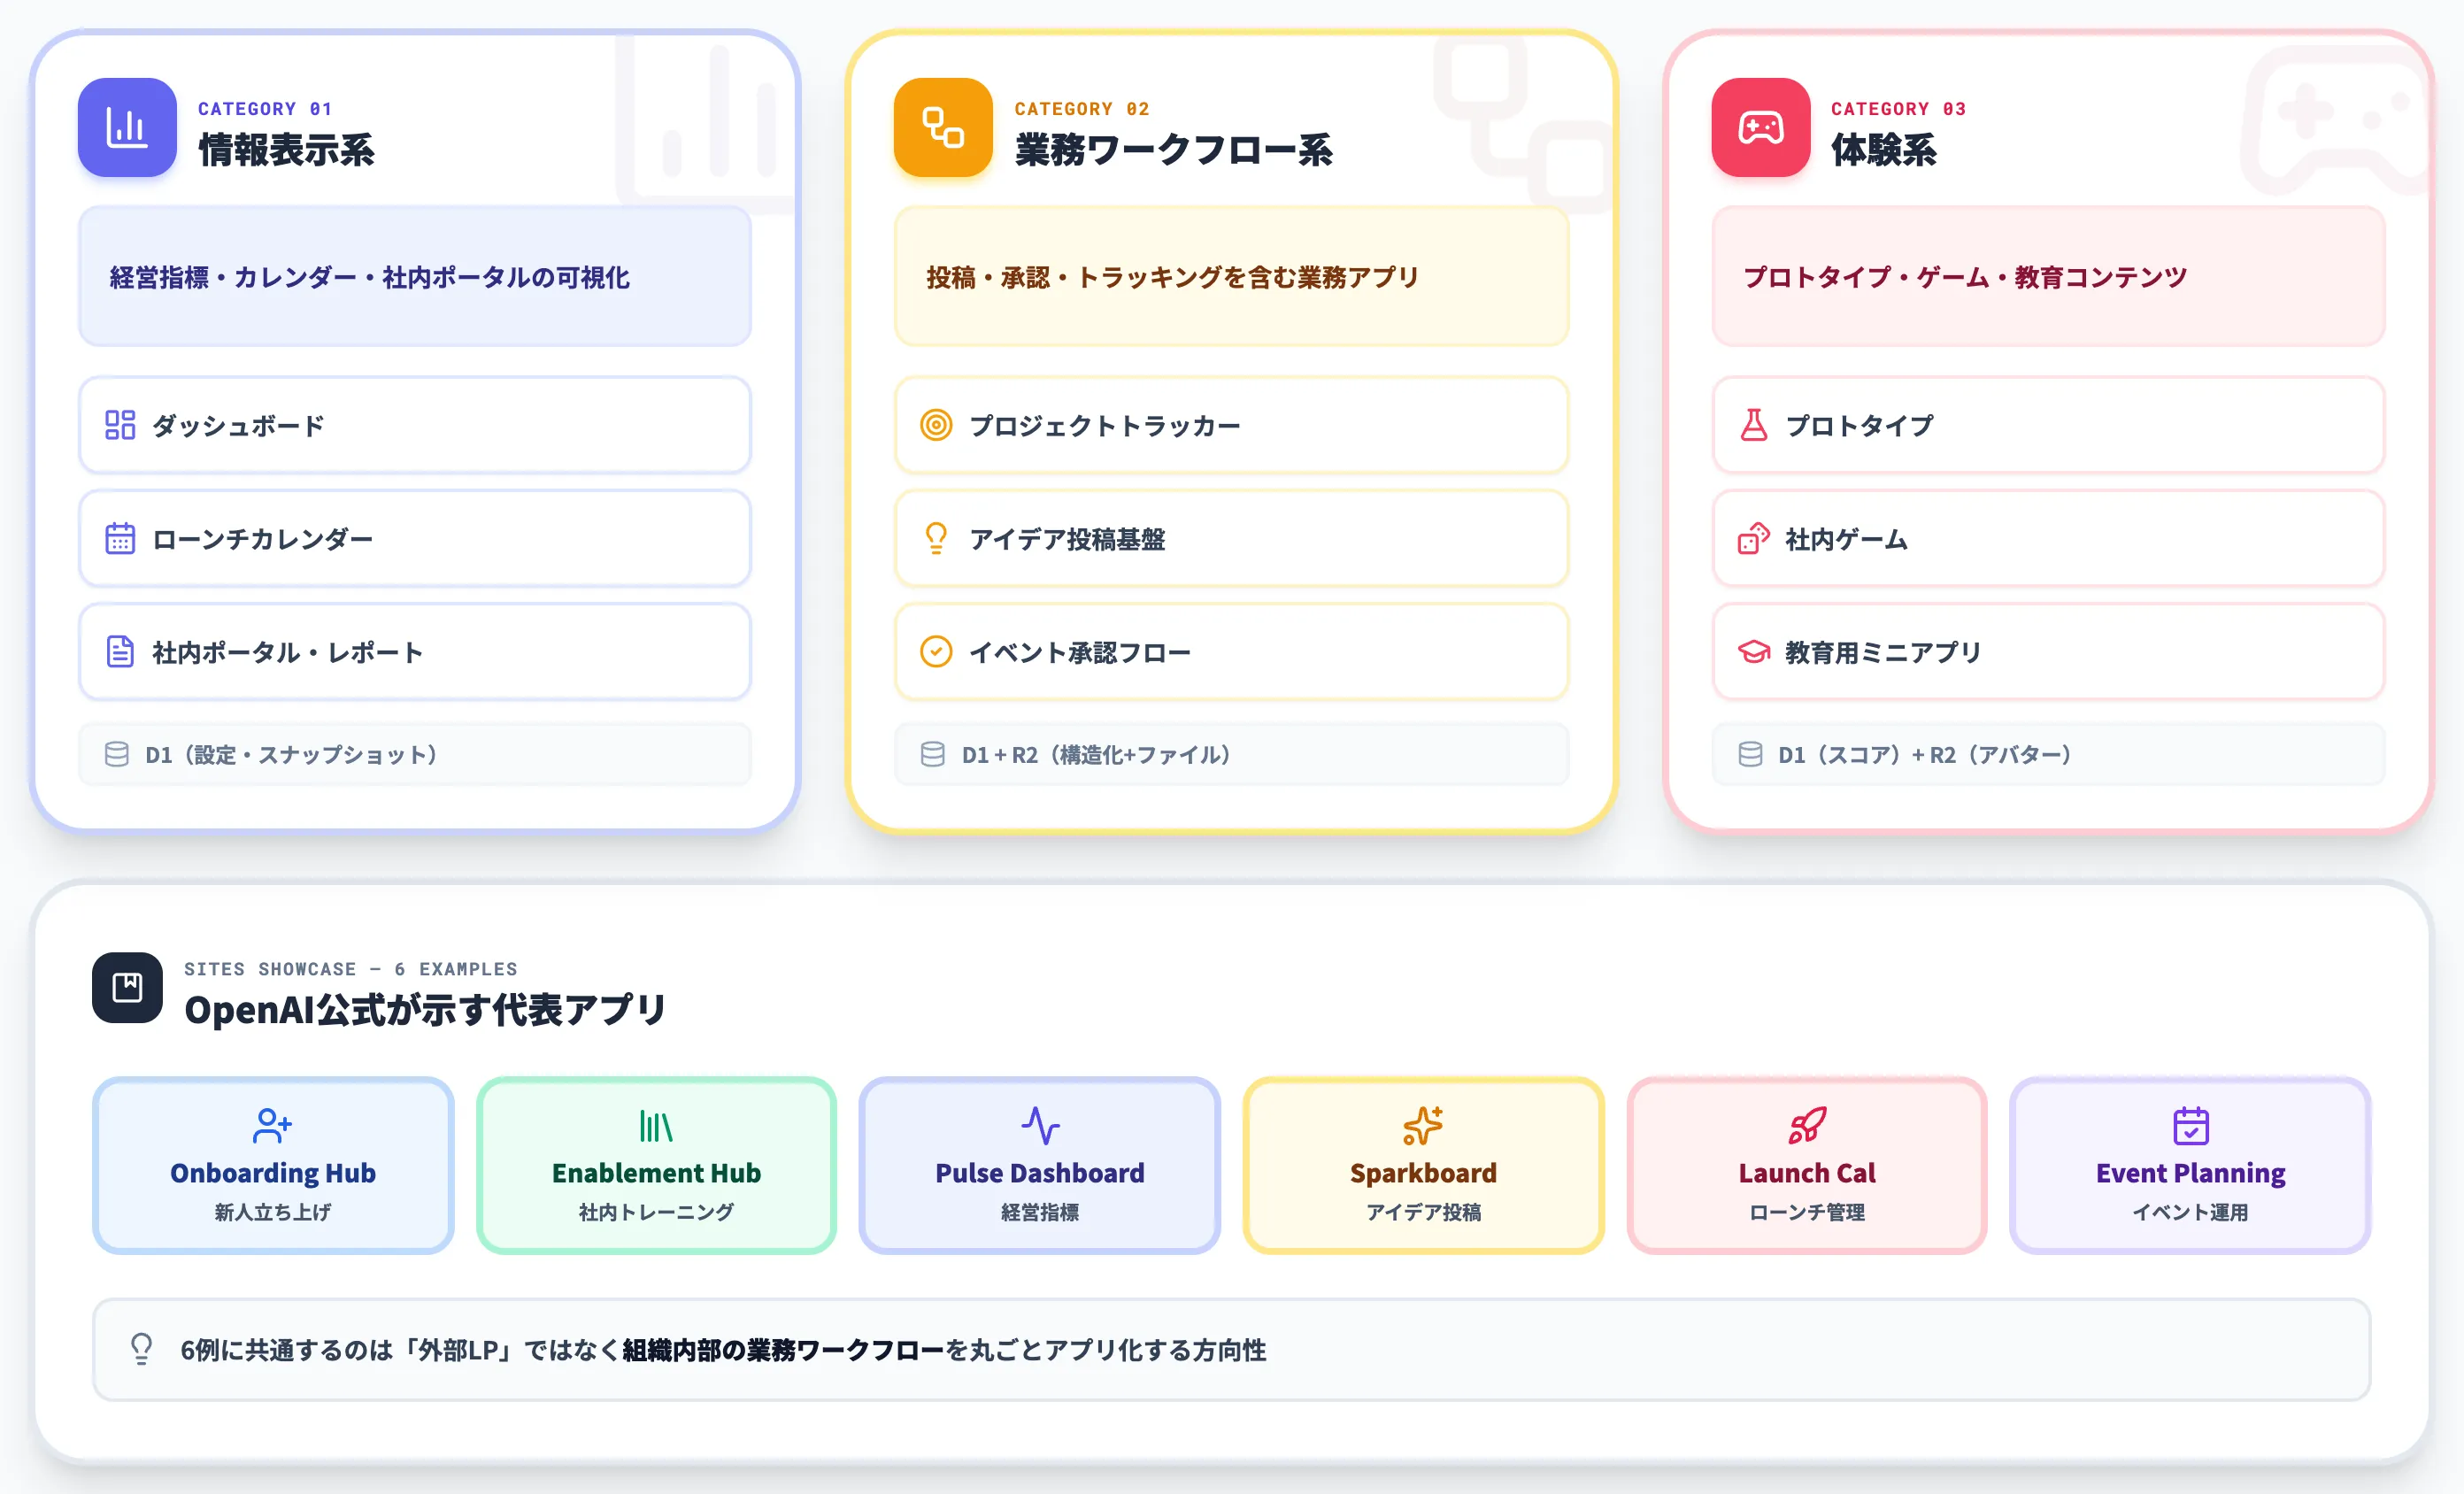
Task: Click the イベント運用 subtitle
Action: coord(2191,1212)
